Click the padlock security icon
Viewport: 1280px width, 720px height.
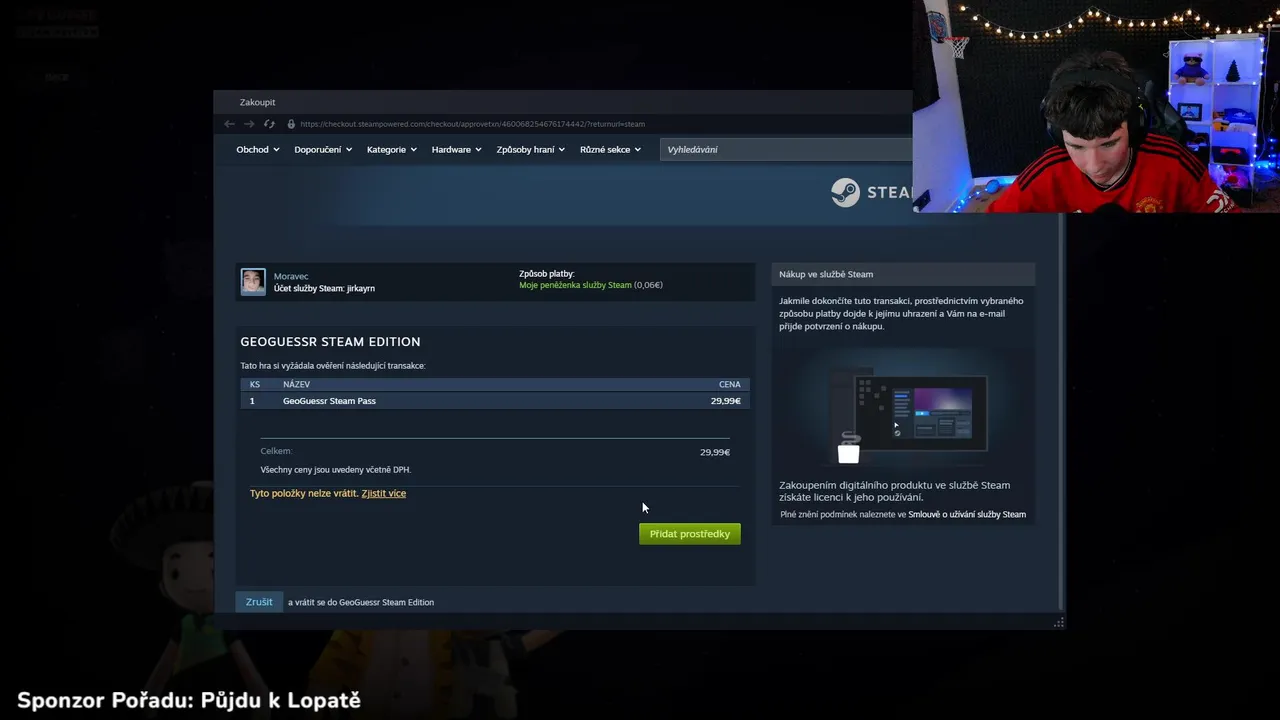[x=291, y=124]
